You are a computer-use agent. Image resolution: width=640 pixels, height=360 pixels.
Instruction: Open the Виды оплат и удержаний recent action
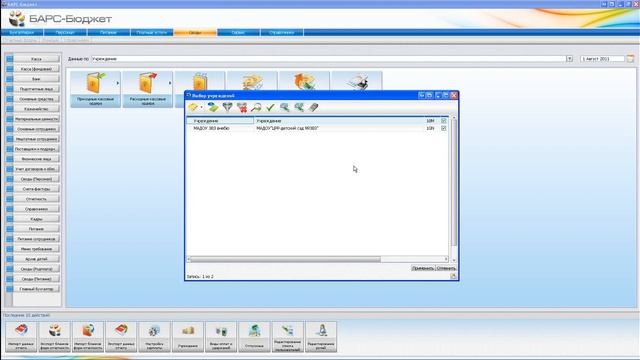(221, 337)
